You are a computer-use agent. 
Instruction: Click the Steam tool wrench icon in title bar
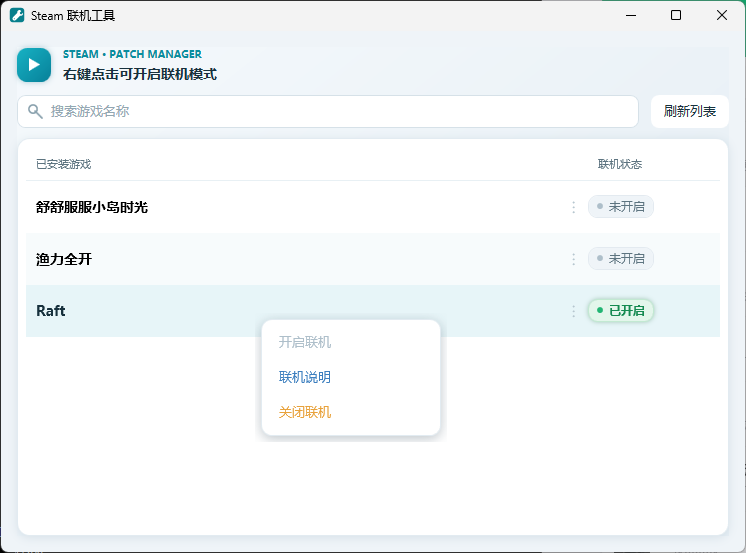[17, 15]
